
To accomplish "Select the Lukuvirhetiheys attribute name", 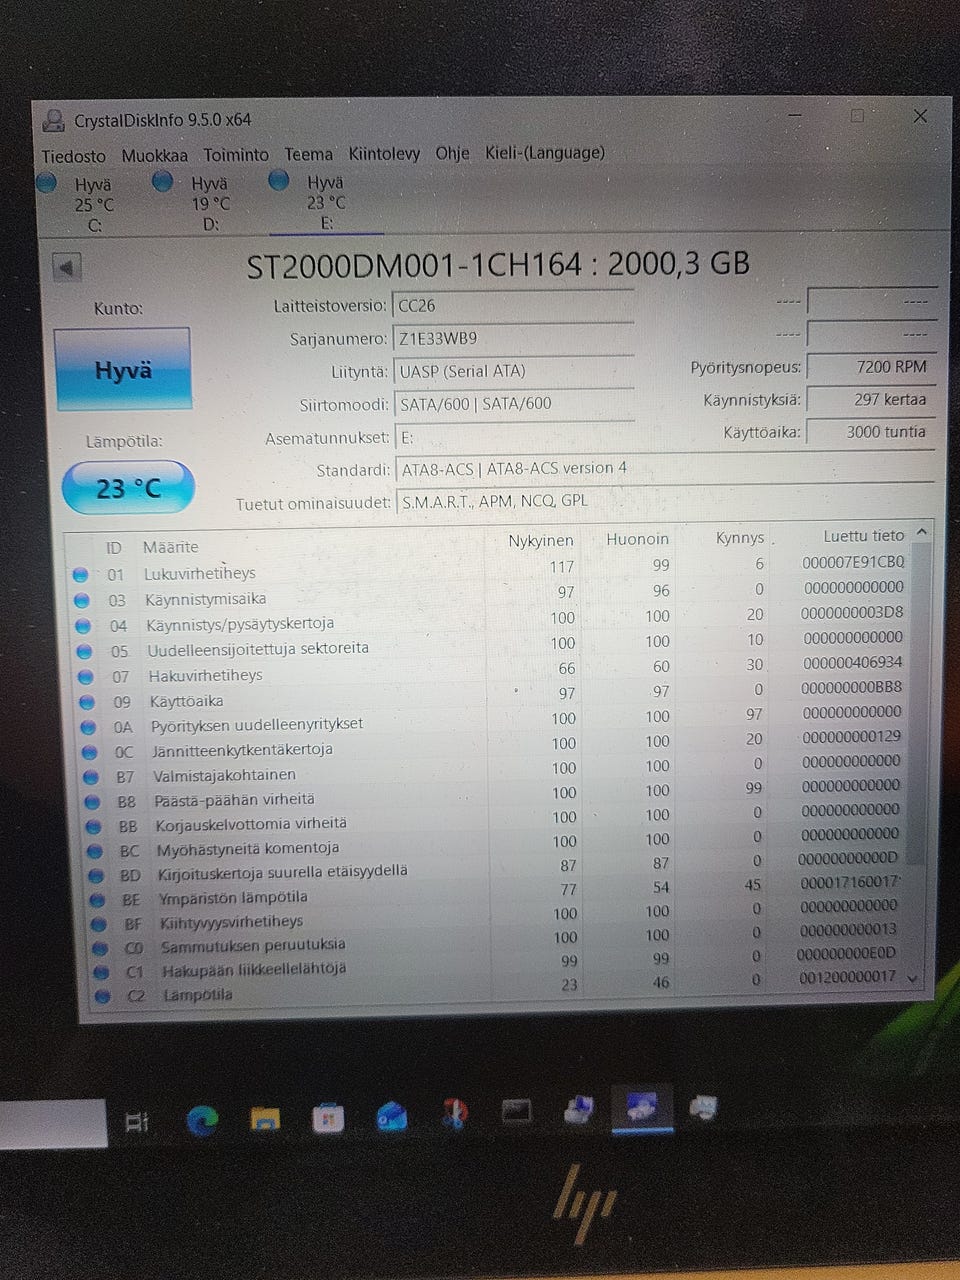I will 200,573.
